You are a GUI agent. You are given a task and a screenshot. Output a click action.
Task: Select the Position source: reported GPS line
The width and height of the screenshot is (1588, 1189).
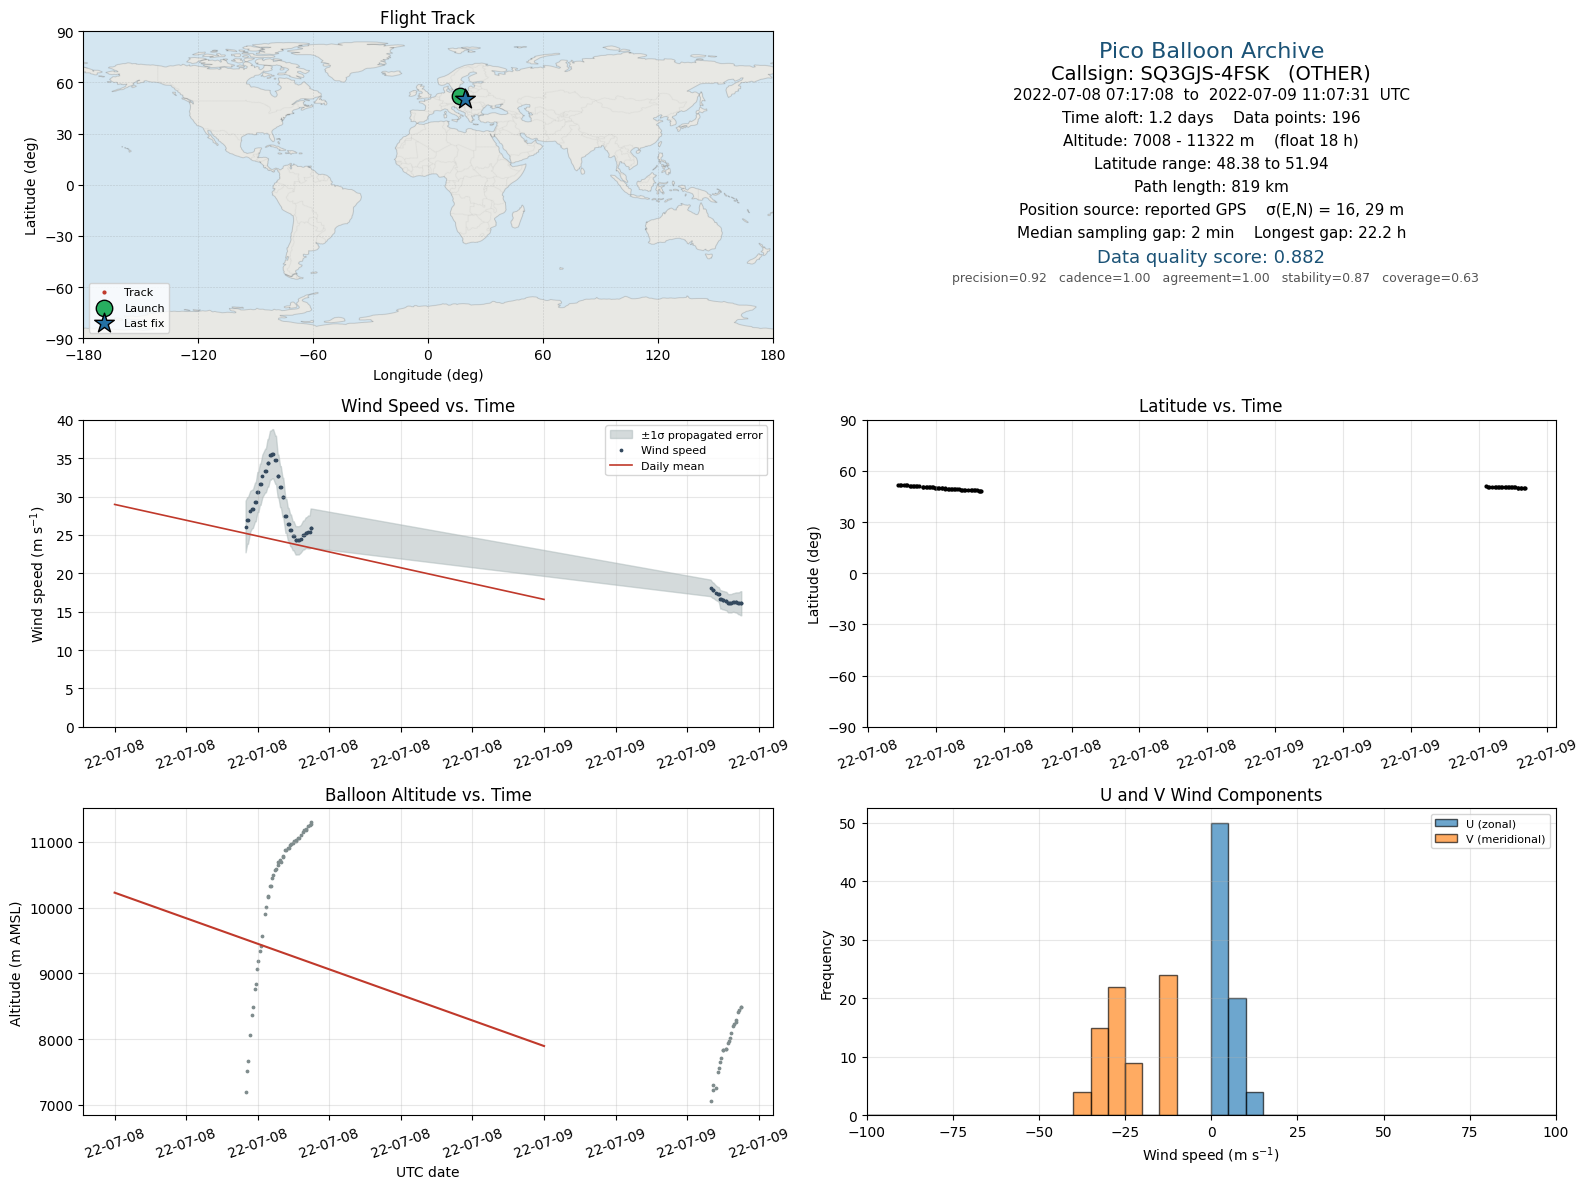(1211, 210)
